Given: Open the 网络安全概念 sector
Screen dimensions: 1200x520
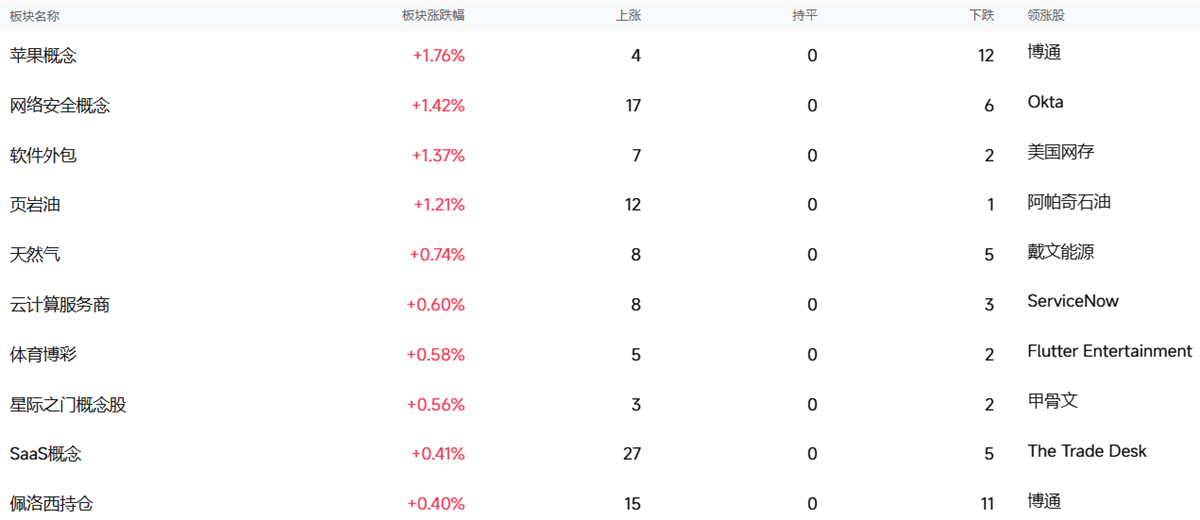Looking at the screenshot, I should [60, 105].
